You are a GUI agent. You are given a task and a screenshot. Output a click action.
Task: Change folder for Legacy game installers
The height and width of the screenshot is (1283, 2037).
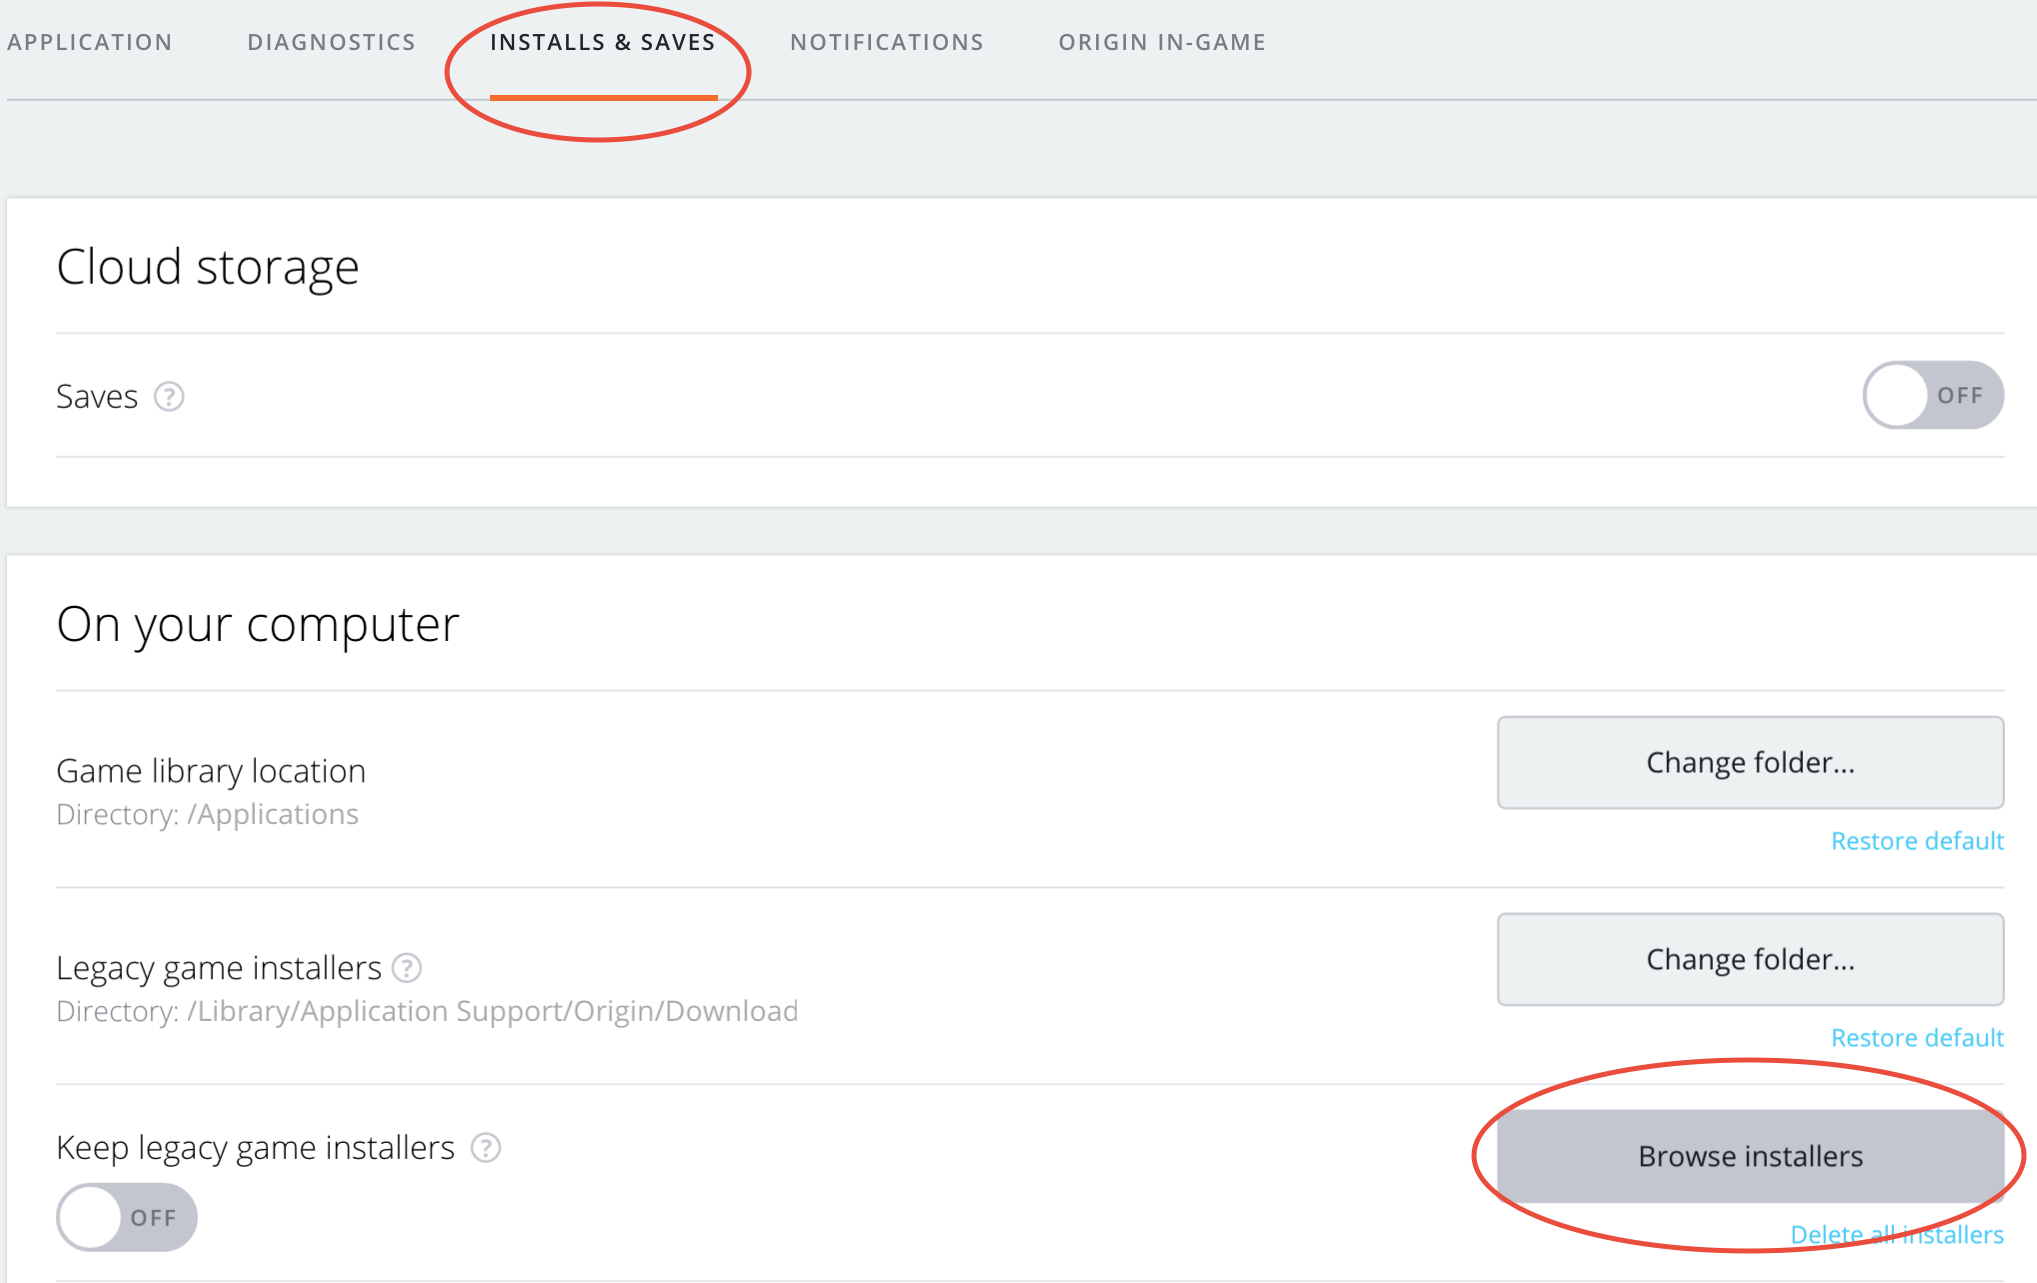pos(1749,959)
